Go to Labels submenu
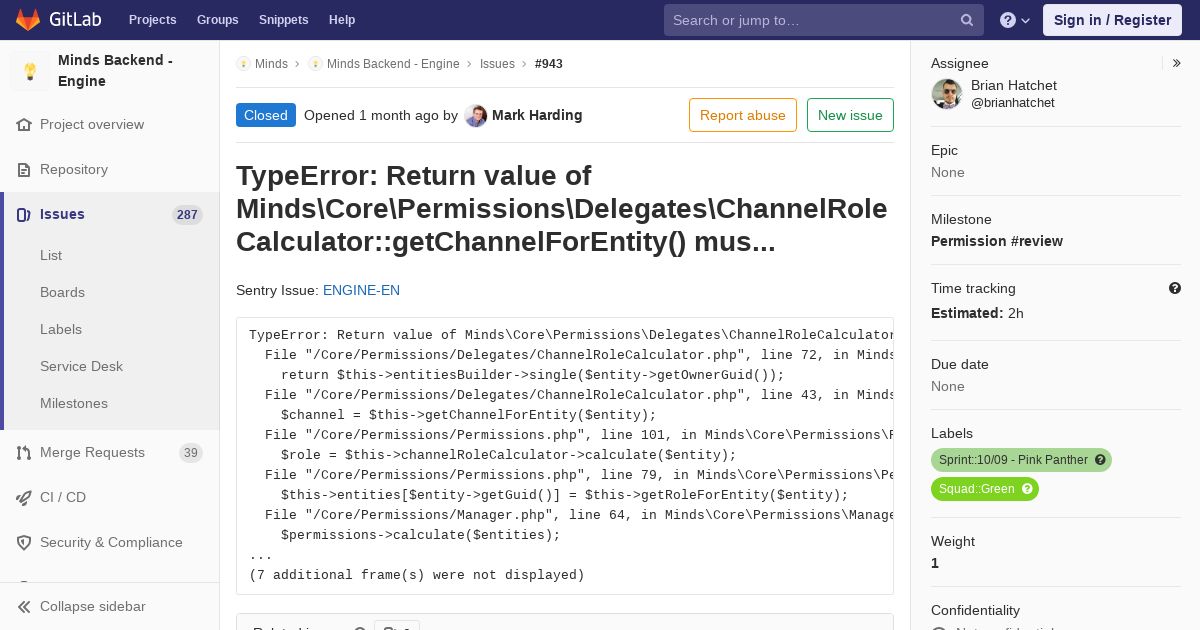The image size is (1200, 630). click(x=61, y=329)
